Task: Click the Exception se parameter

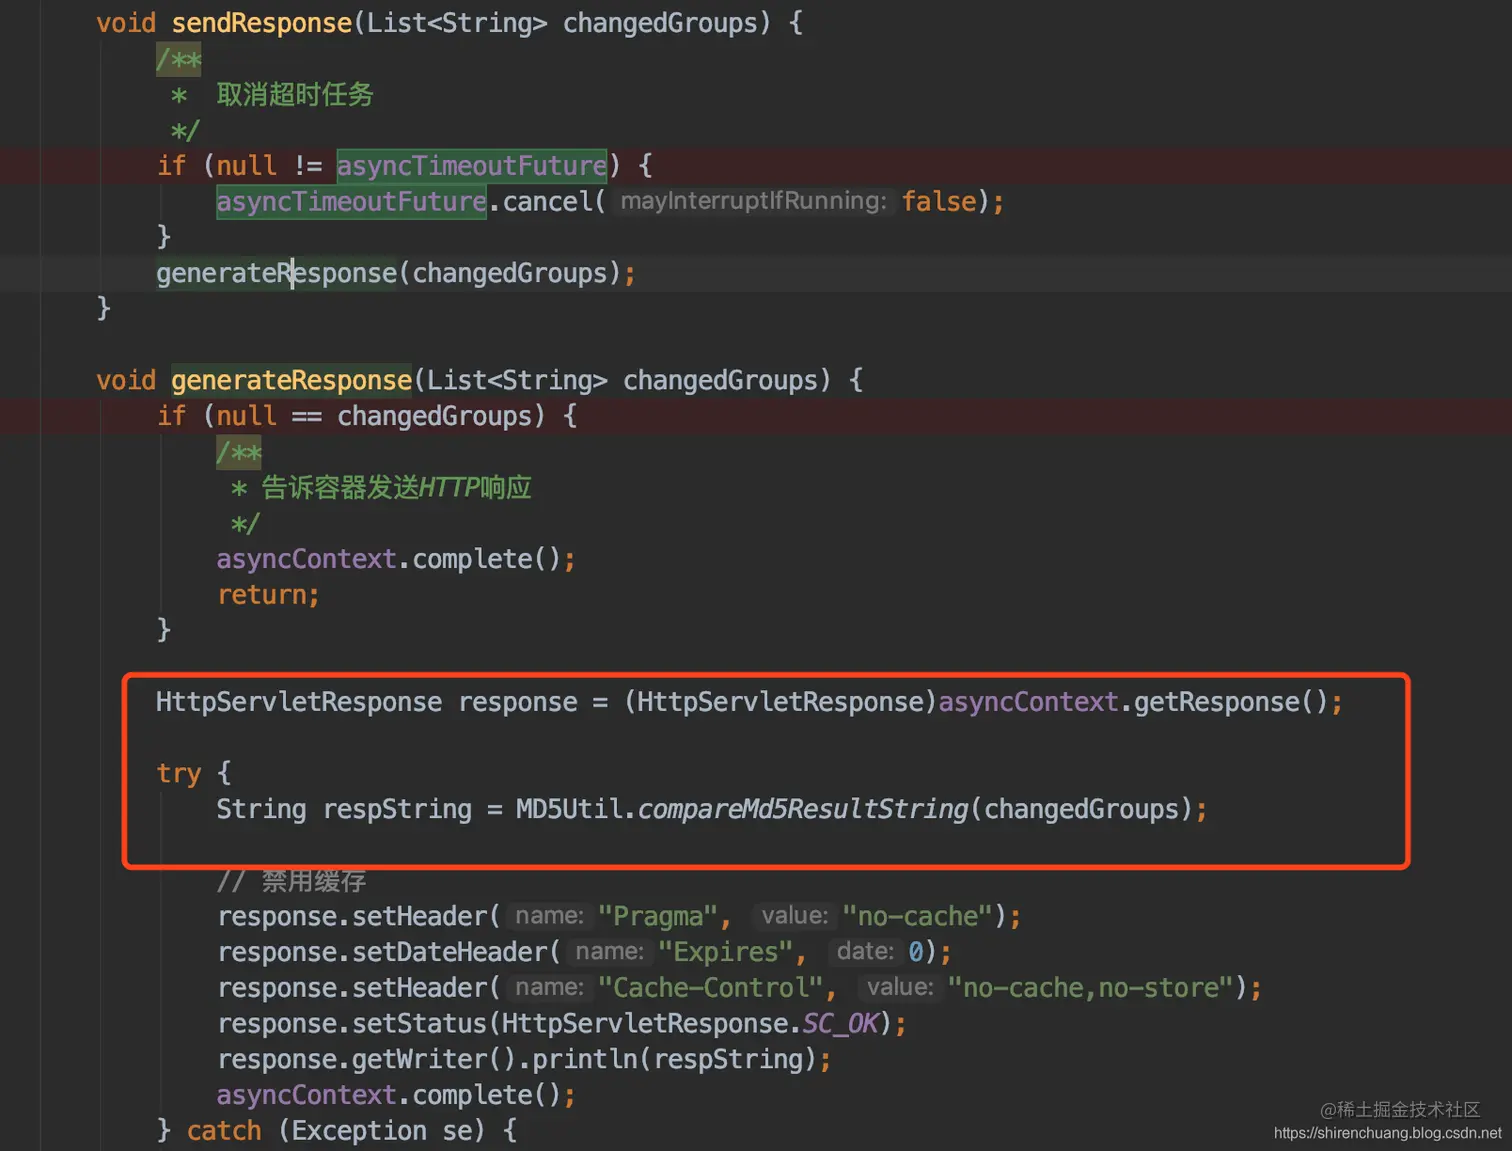Action: tap(381, 1131)
